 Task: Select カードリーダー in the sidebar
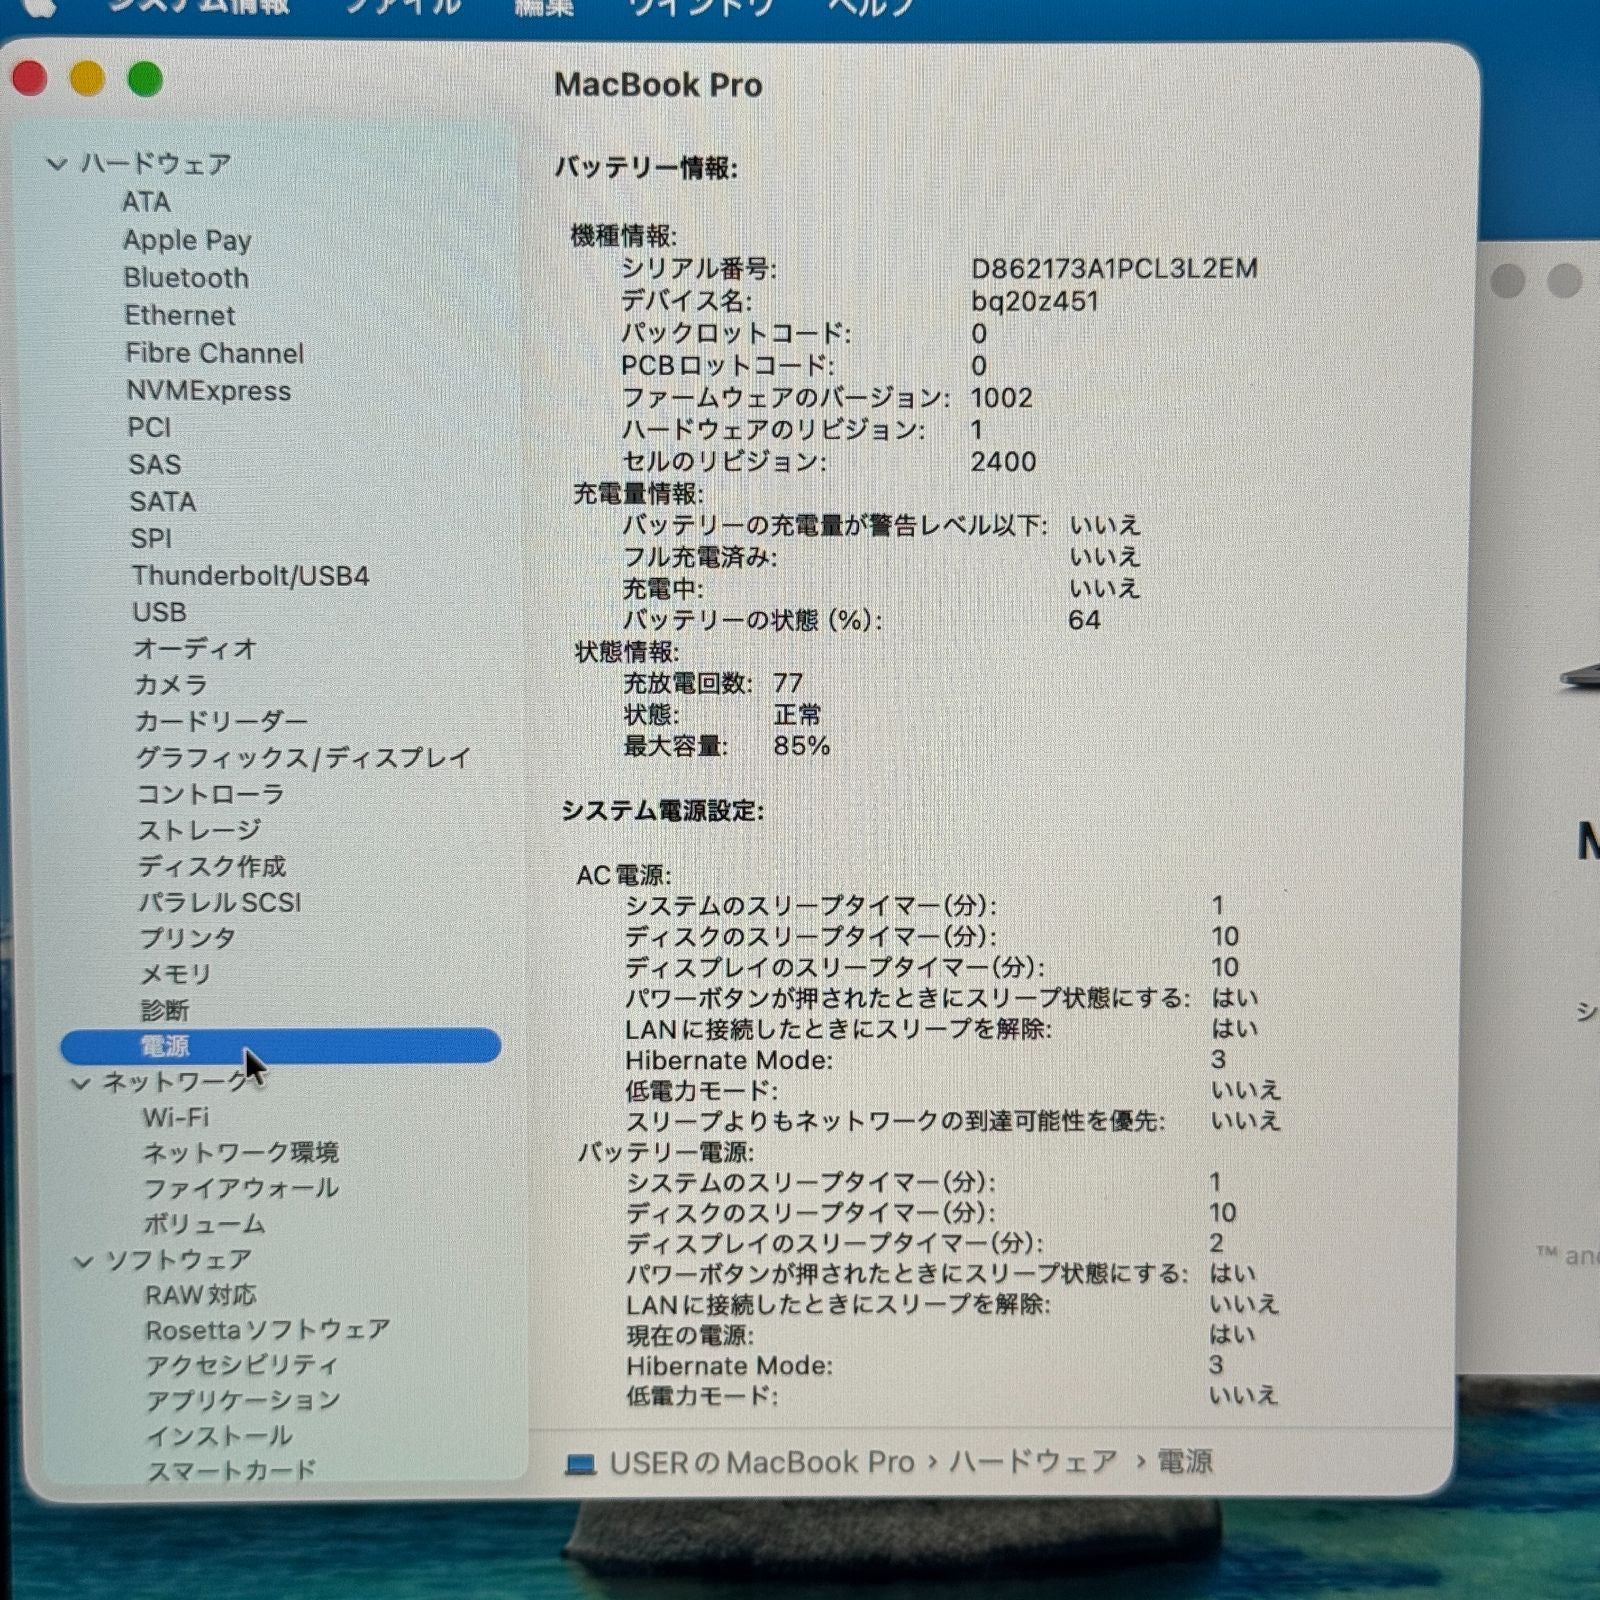[x=221, y=721]
